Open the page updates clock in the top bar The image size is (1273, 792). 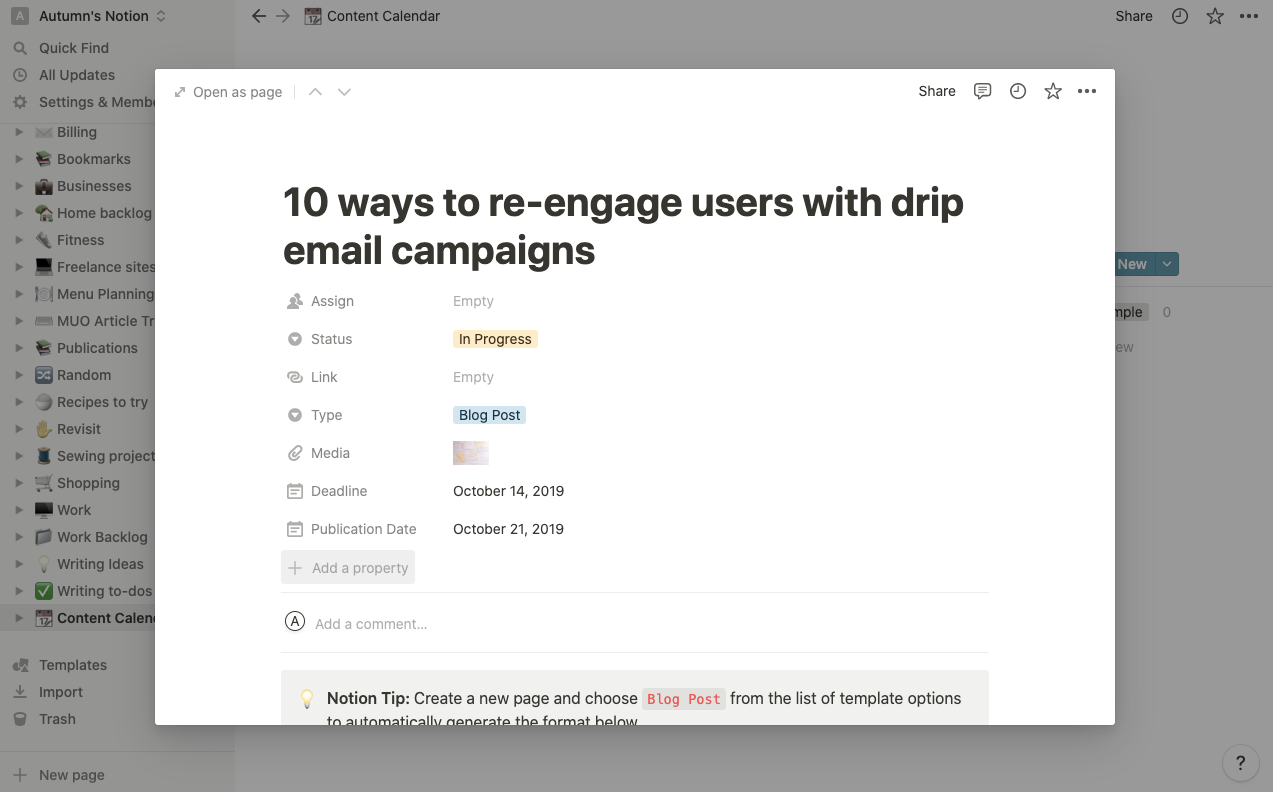[x=1180, y=16]
